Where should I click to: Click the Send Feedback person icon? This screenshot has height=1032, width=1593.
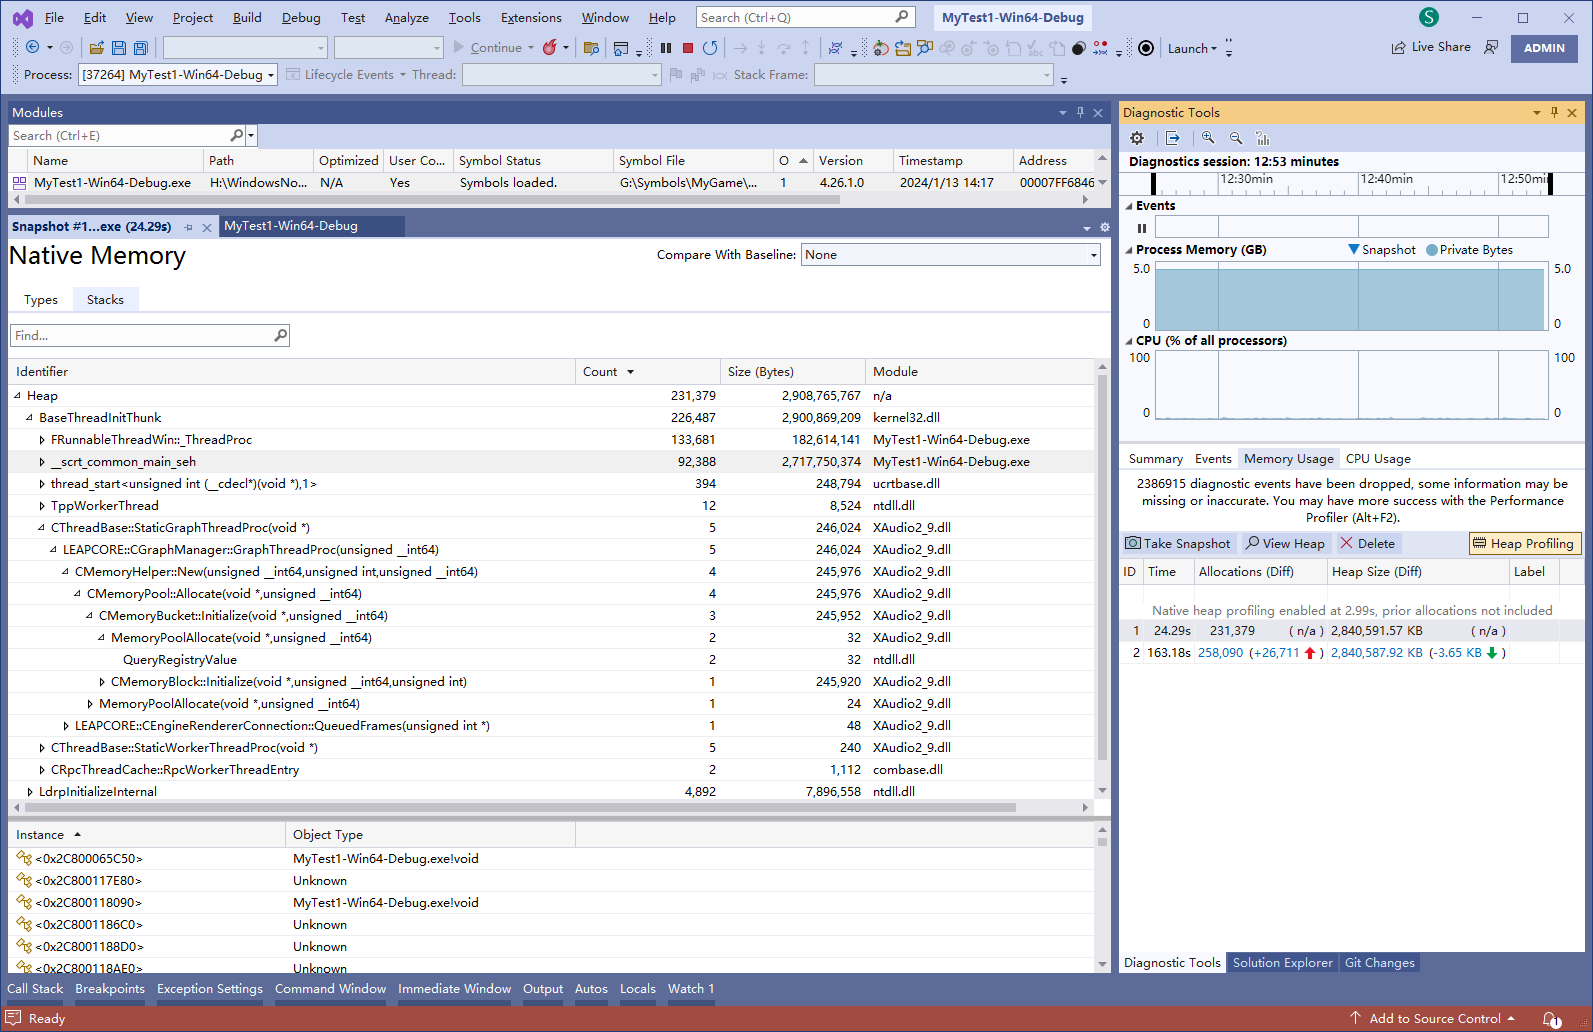pos(1491,47)
